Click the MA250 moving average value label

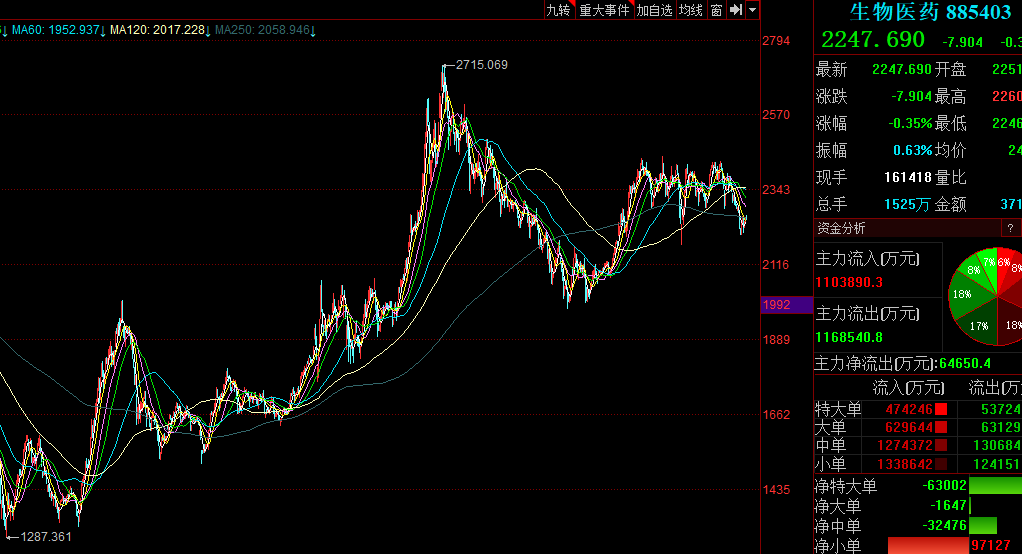pyautogui.click(x=265, y=30)
